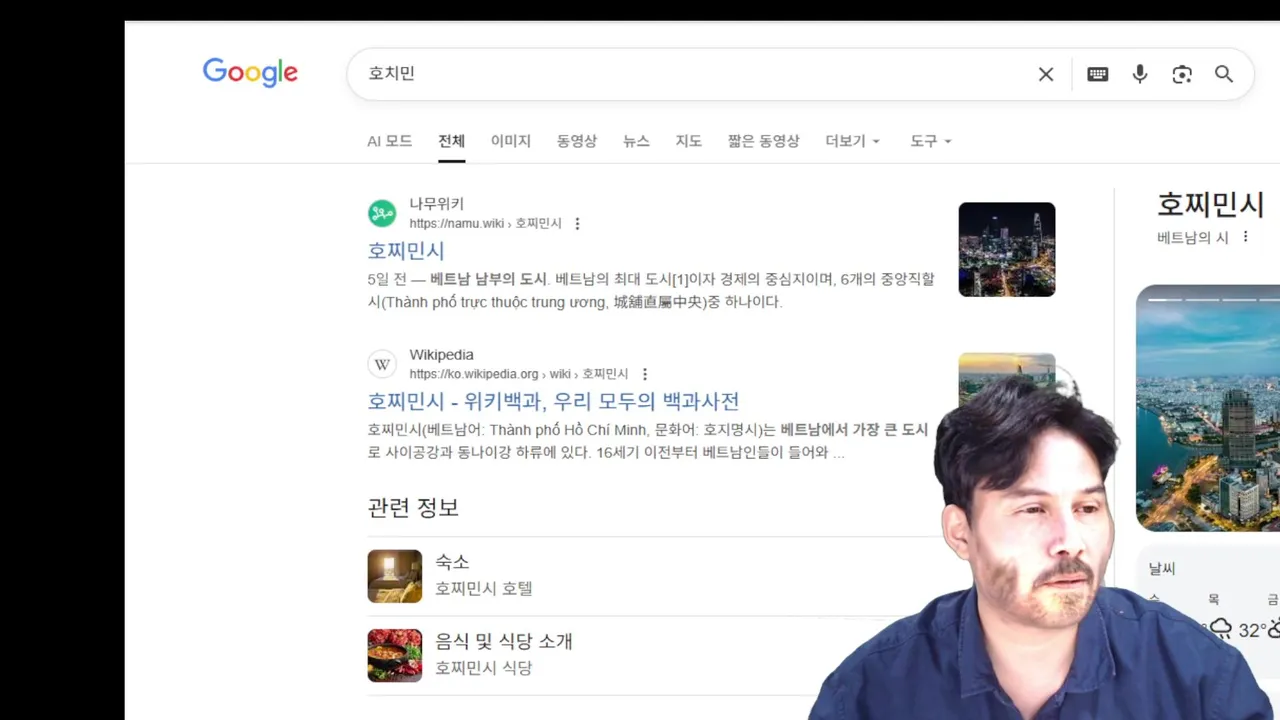Viewport: 1280px width, 720px height.
Task: Click the 베트남의 시 subtitle text
Action: click(x=1193, y=237)
